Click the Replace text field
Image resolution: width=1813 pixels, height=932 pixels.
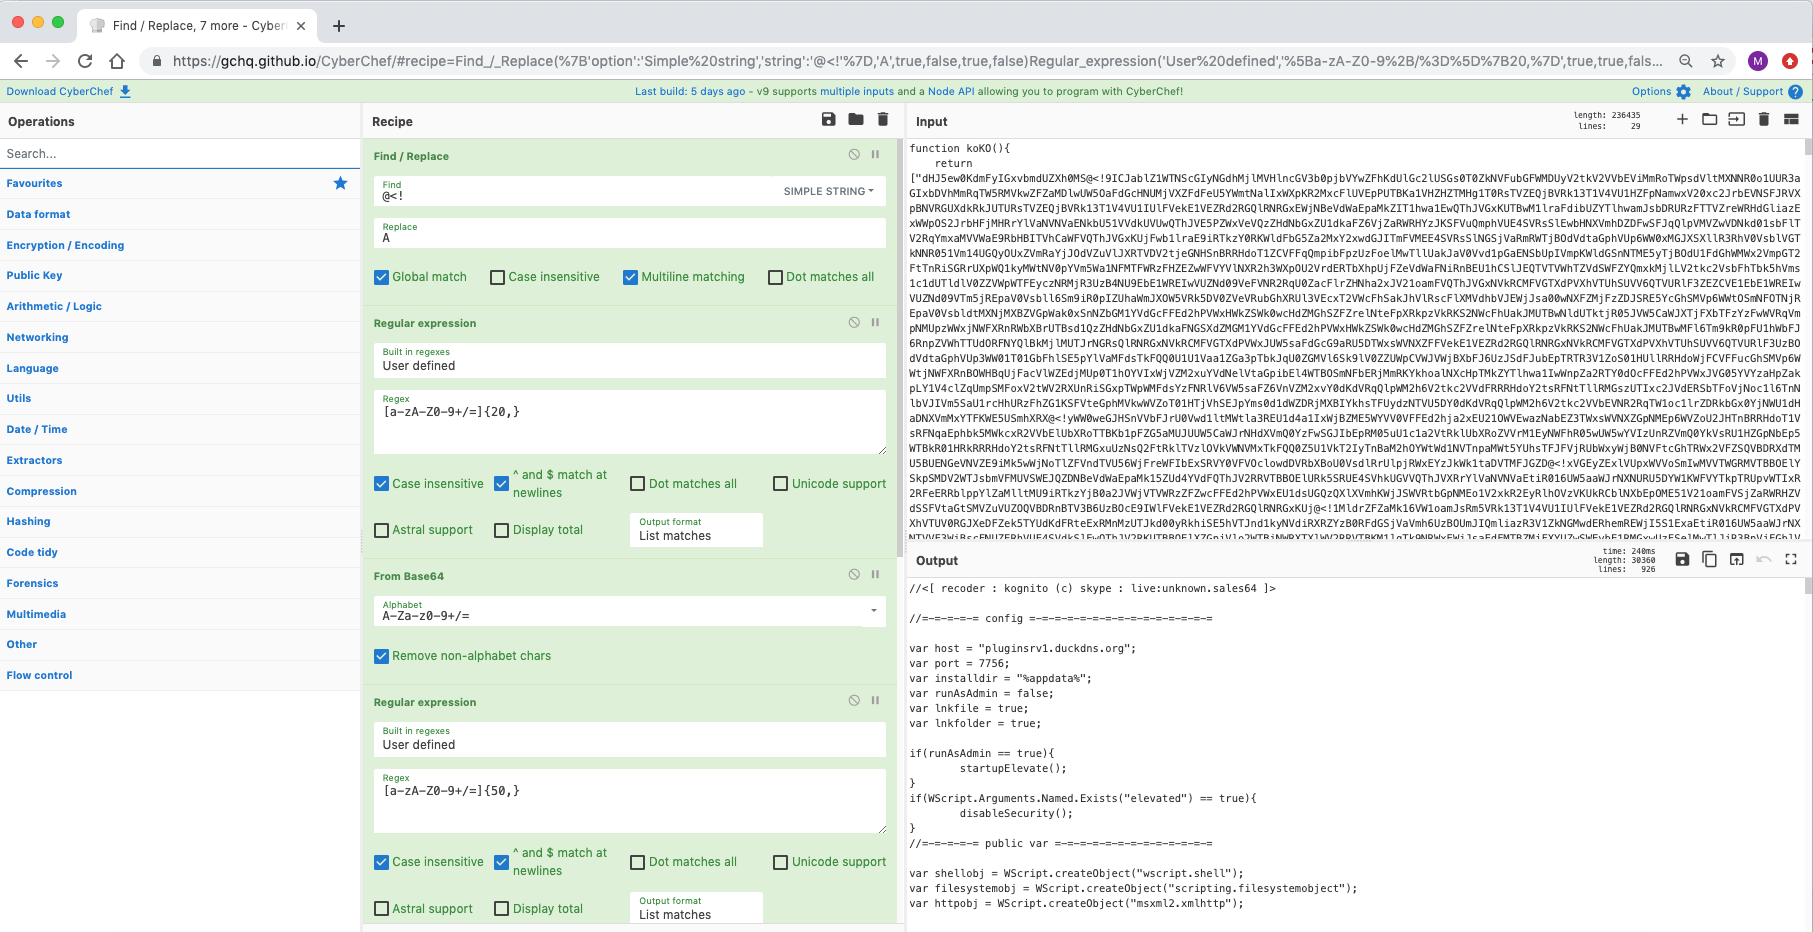[x=630, y=233]
